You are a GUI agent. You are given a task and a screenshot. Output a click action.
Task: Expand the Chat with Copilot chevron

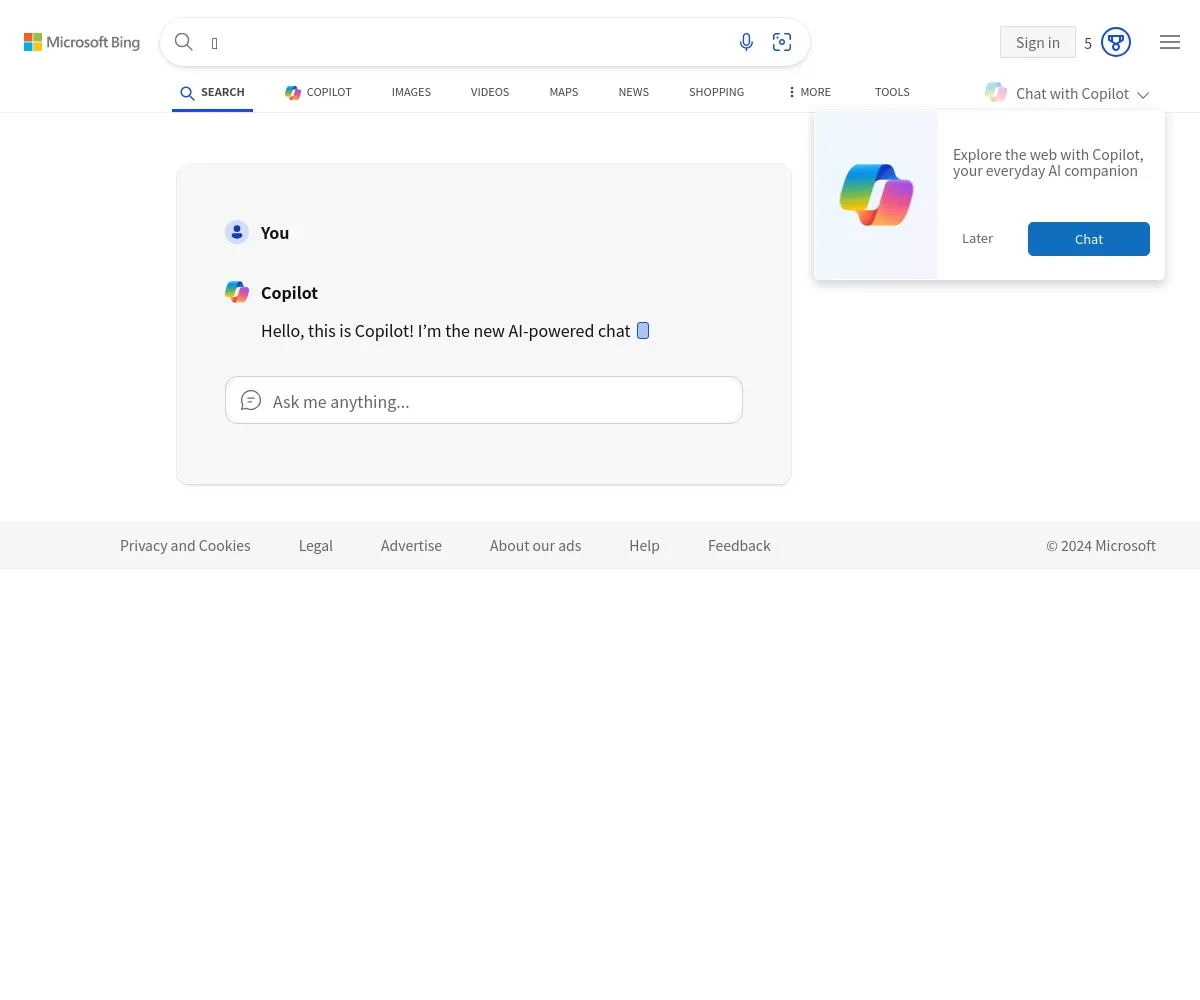[x=1143, y=95]
